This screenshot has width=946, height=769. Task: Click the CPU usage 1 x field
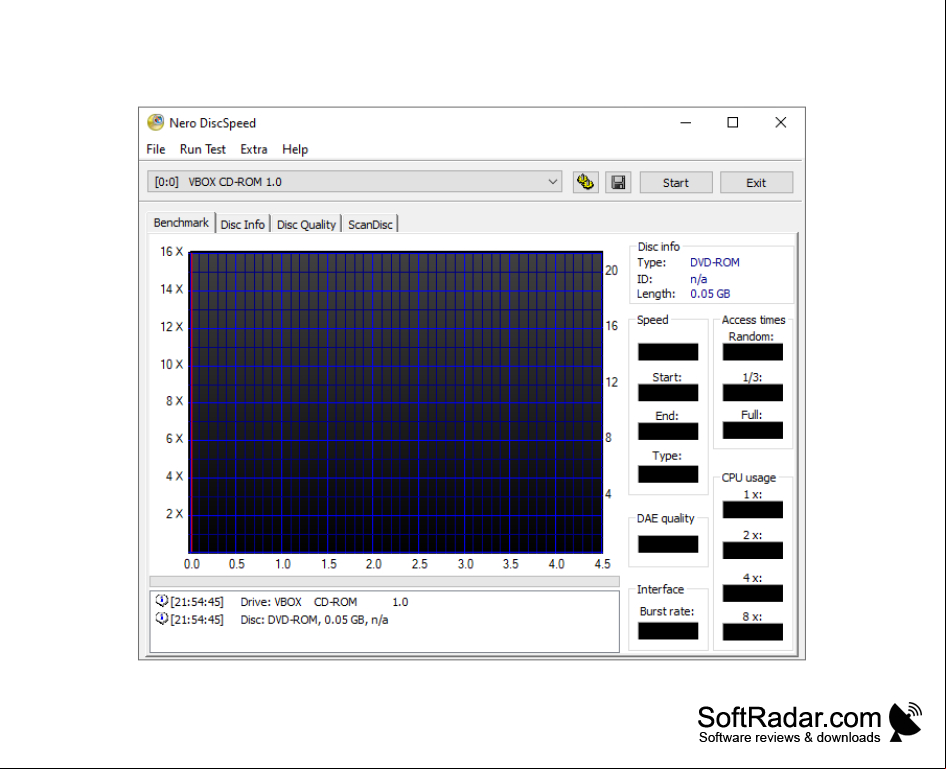point(753,510)
